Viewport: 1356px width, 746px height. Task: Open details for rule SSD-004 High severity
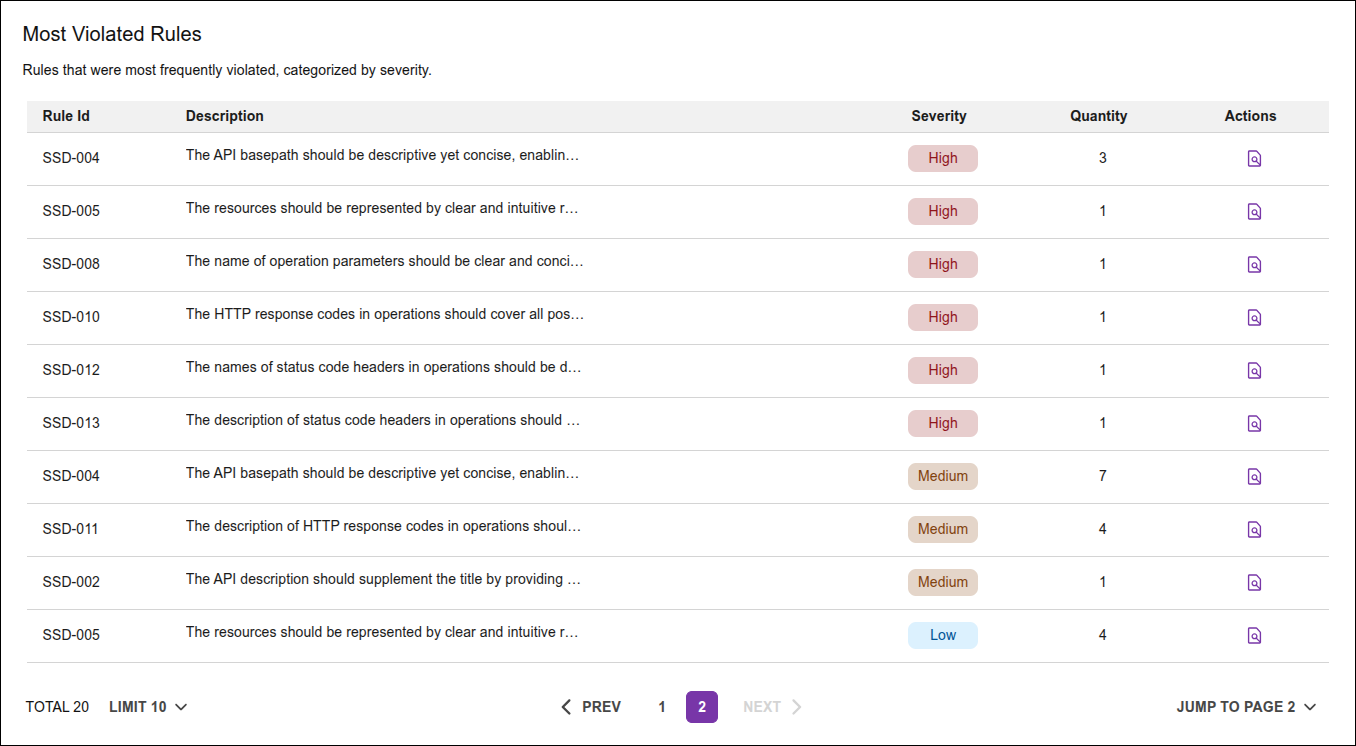click(1254, 158)
